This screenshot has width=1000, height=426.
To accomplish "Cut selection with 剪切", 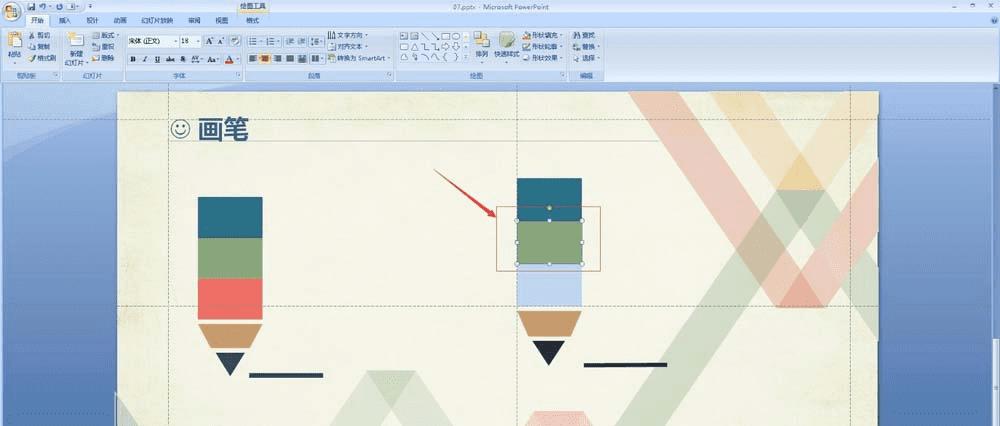I will click(40, 35).
